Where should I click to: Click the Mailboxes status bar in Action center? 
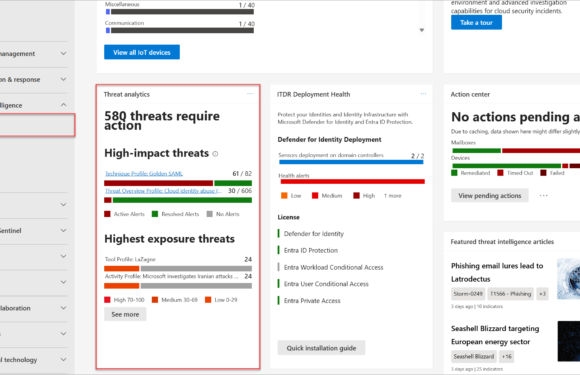[516, 151]
